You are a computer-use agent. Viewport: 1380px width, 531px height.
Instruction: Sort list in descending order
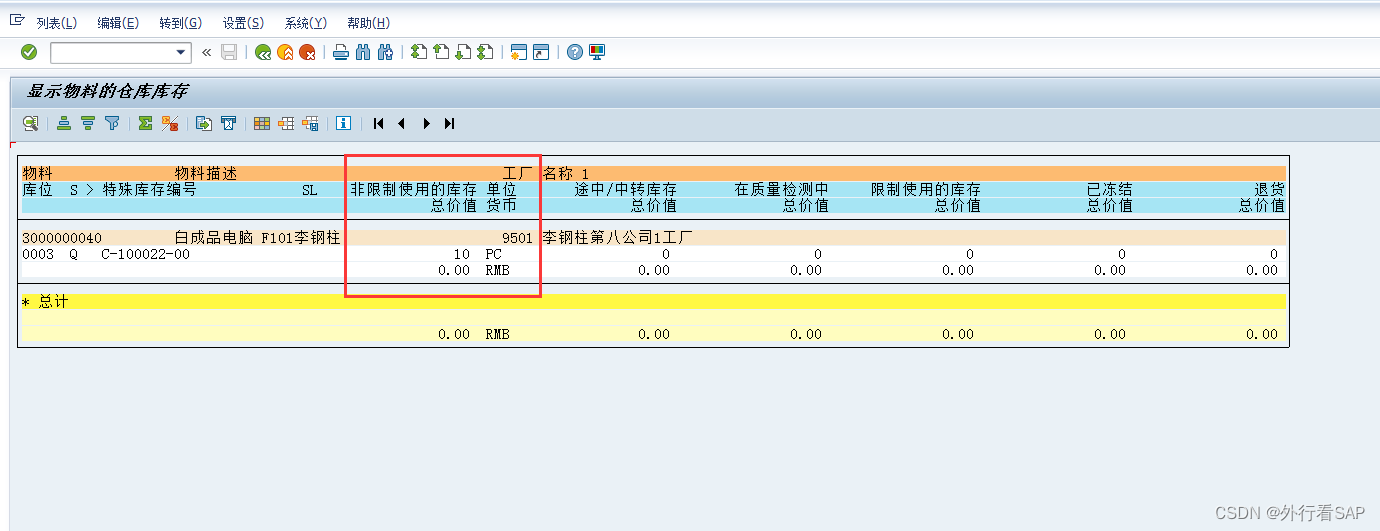click(x=88, y=123)
